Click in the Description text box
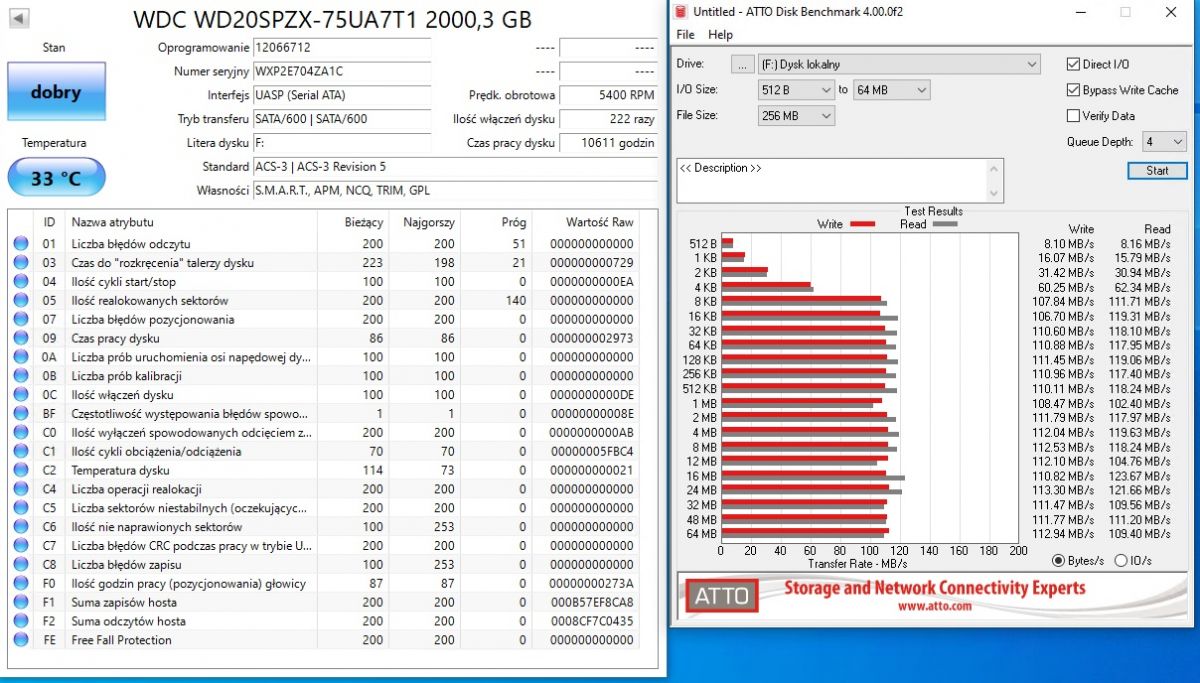This screenshot has height=683, width=1200. click(x=832, y=180)
